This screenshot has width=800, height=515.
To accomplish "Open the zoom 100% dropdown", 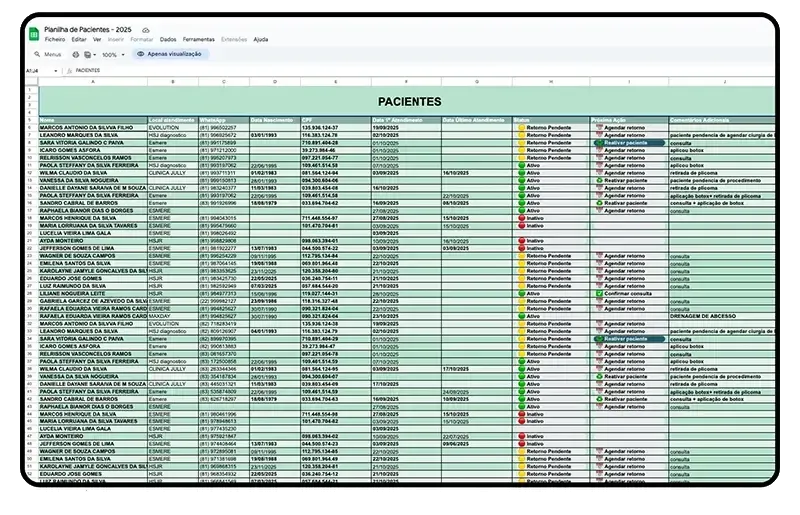I will click(x=113, y=55).
